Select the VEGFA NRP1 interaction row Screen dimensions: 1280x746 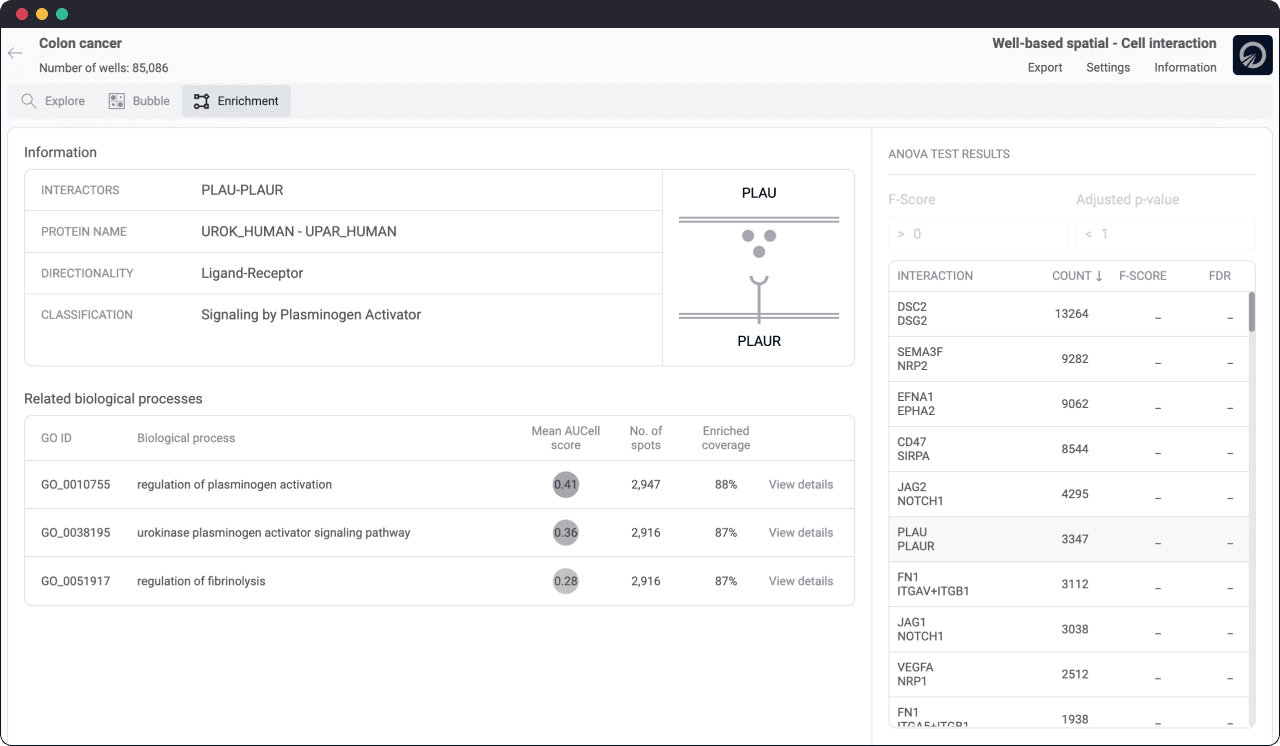[x=1067, y=674]
